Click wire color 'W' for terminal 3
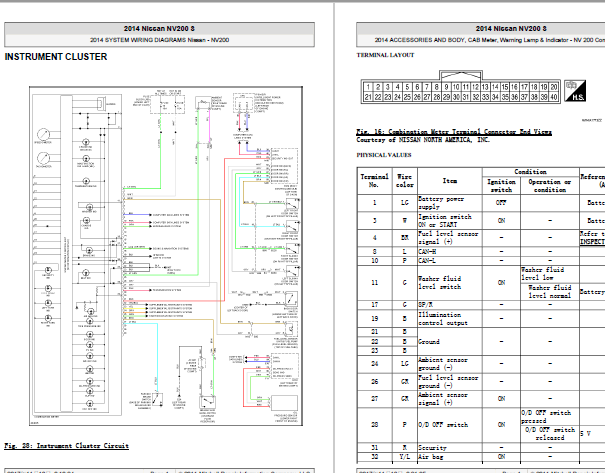Screen dimensions: 605x473 405,221
